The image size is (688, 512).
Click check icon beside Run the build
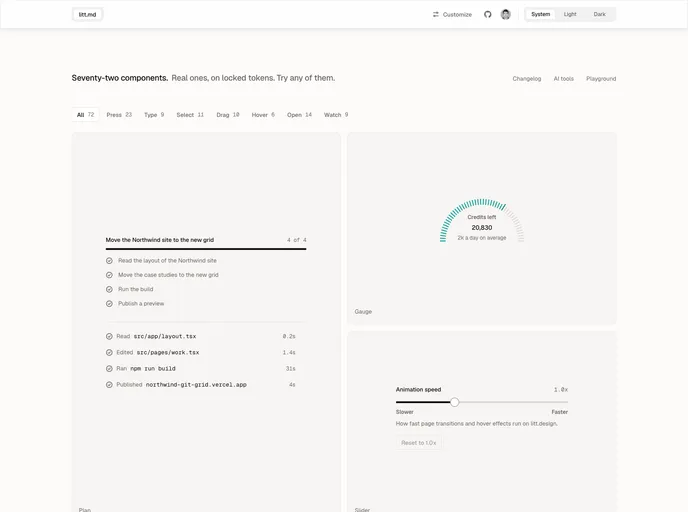tap(109, 289)
